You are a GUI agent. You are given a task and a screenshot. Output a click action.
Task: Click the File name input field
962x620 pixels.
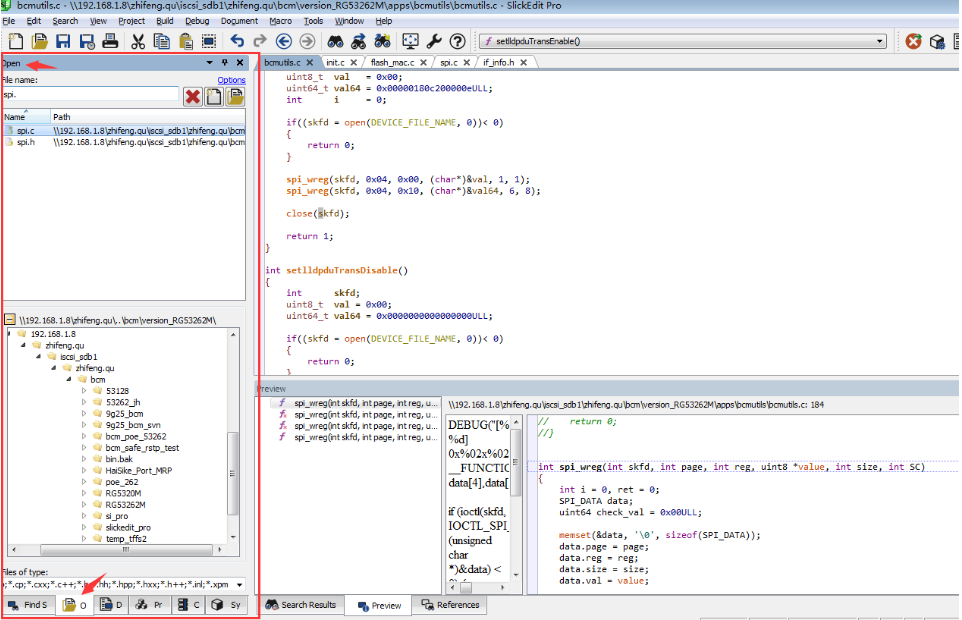point(90,95)
